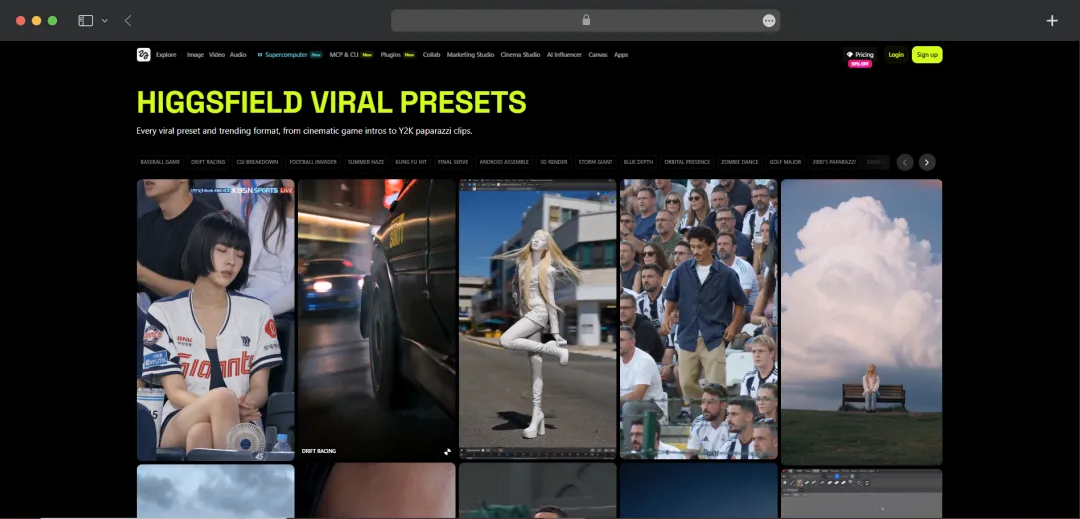This screenshot has width=1080, height=519.
Task: Click the 30% OFF badge
Action: 860,64
